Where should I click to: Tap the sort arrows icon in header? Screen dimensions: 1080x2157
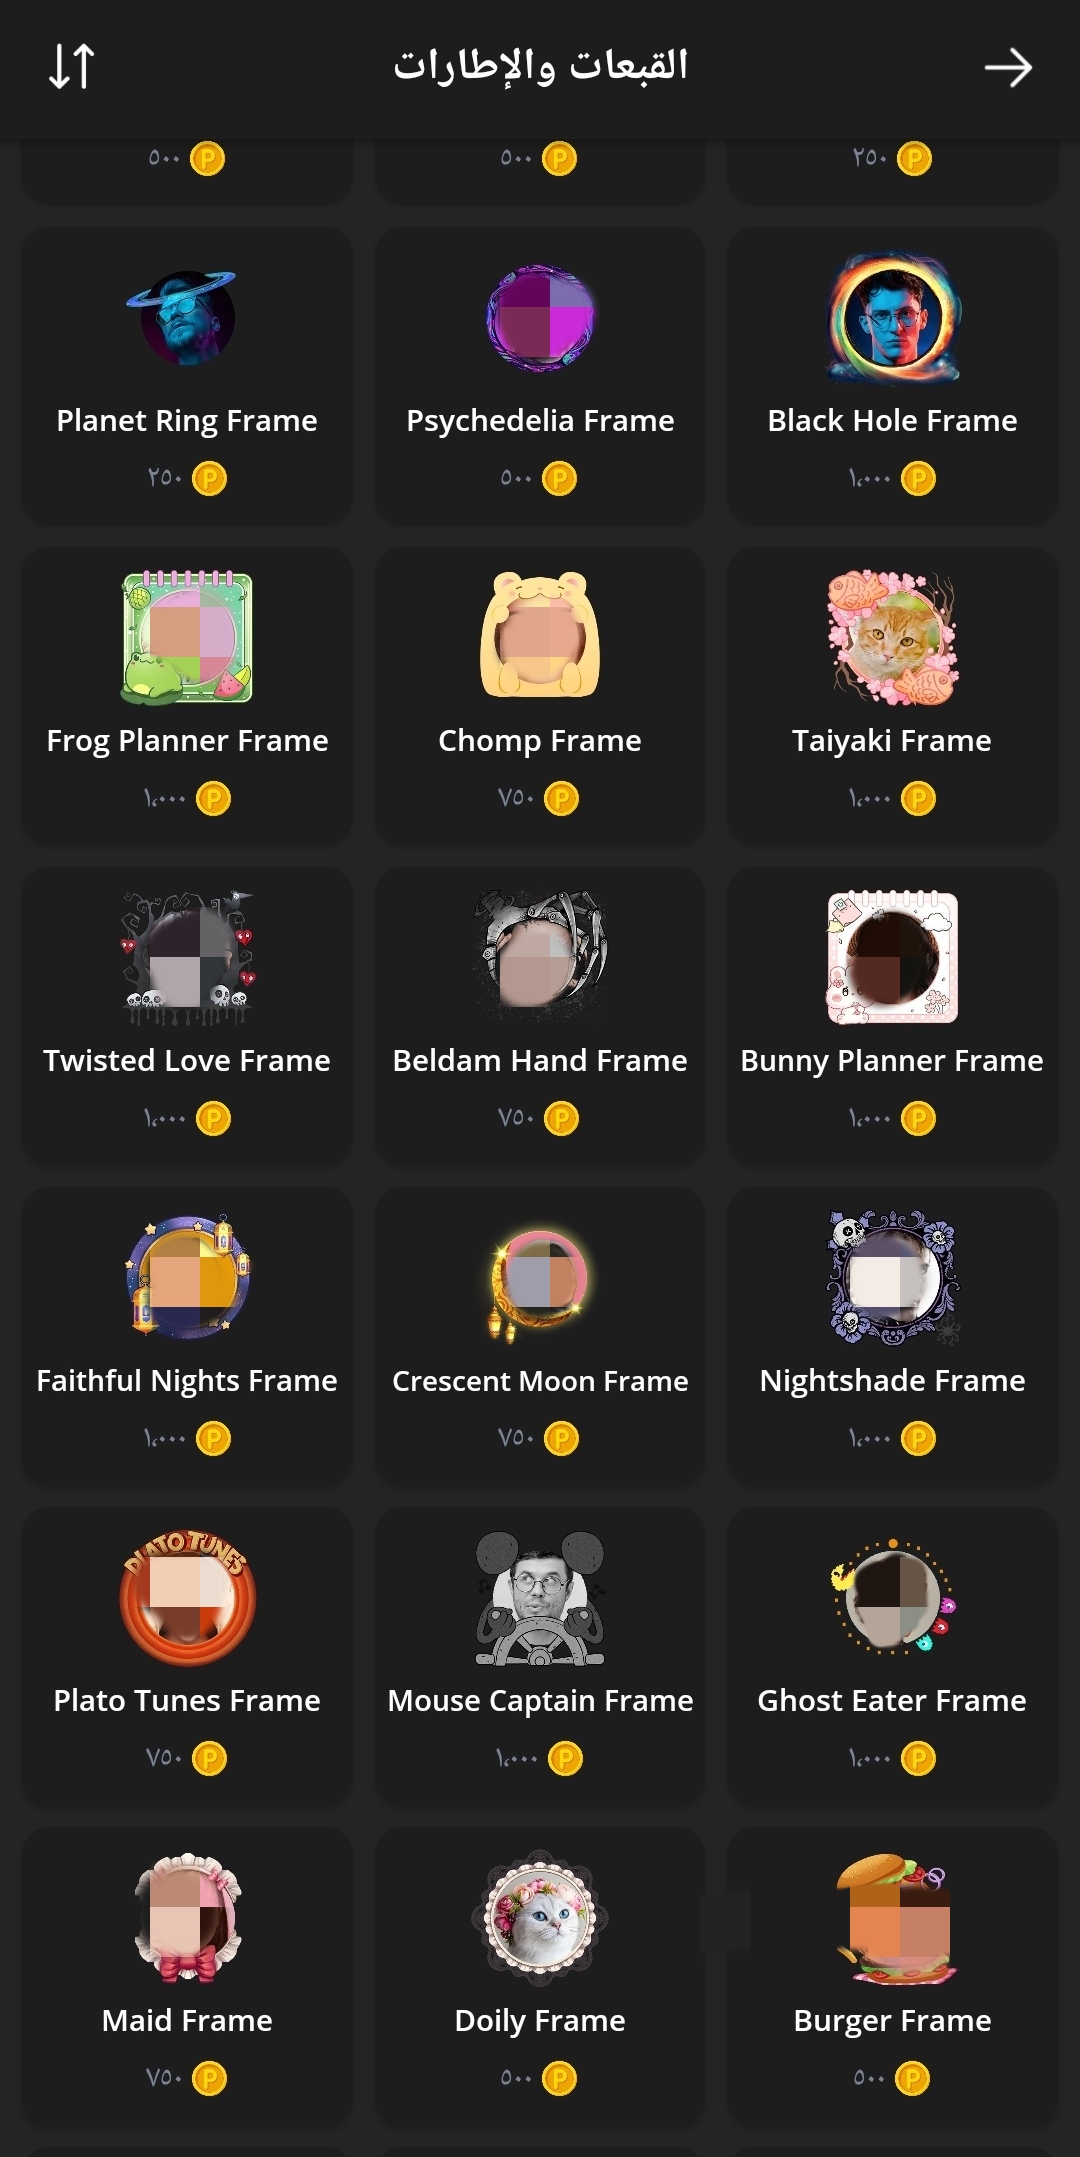coord(72,67)
